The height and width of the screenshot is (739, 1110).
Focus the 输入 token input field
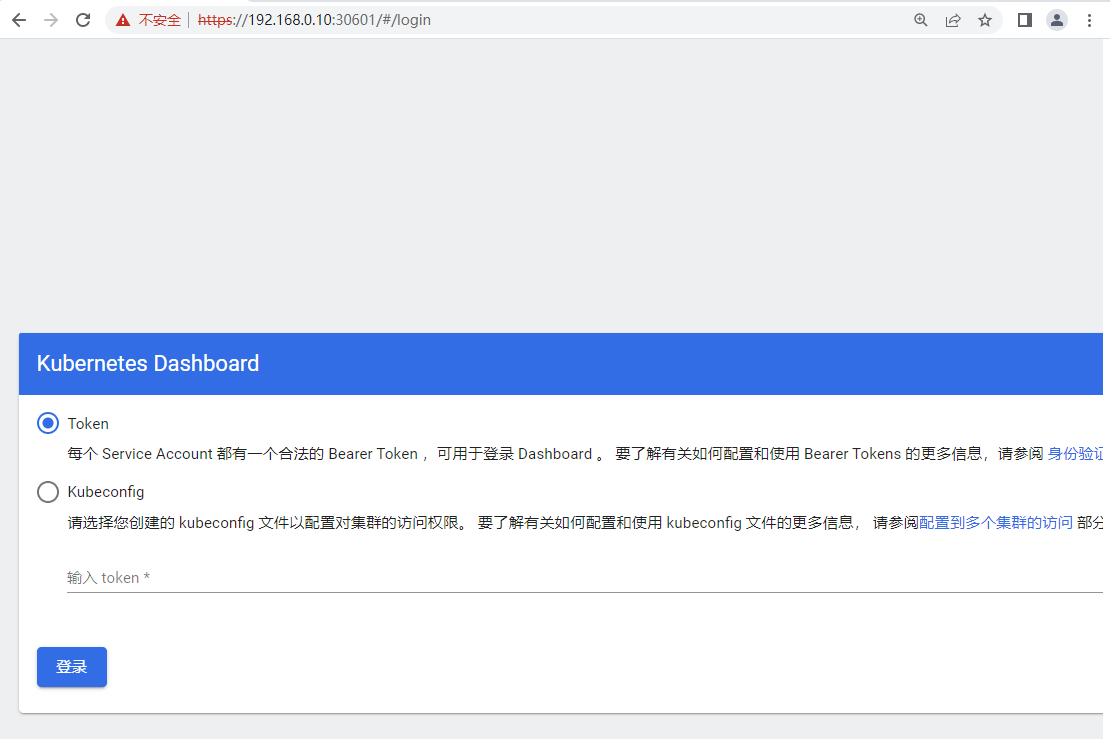pos(585,578)
